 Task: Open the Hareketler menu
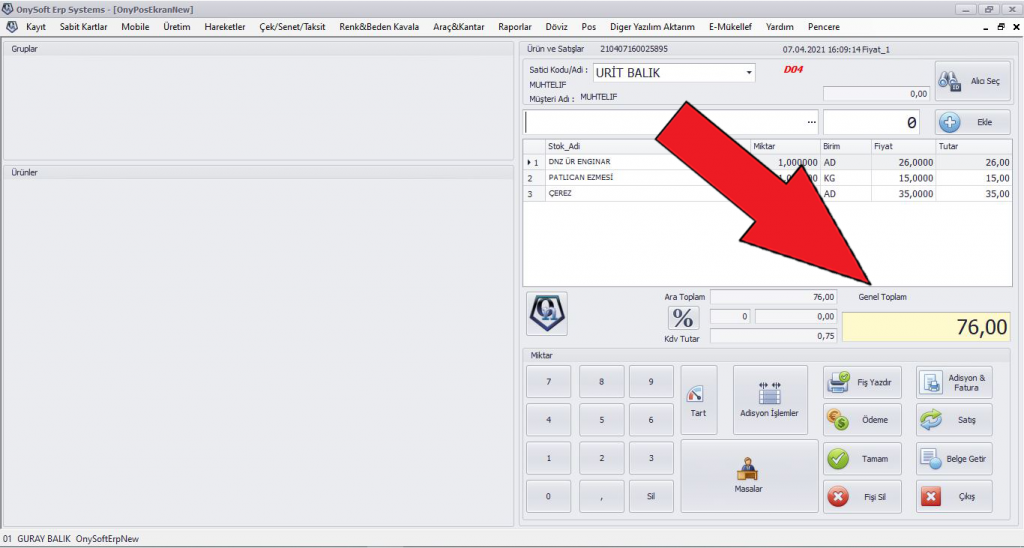click(x=225, y=27)
